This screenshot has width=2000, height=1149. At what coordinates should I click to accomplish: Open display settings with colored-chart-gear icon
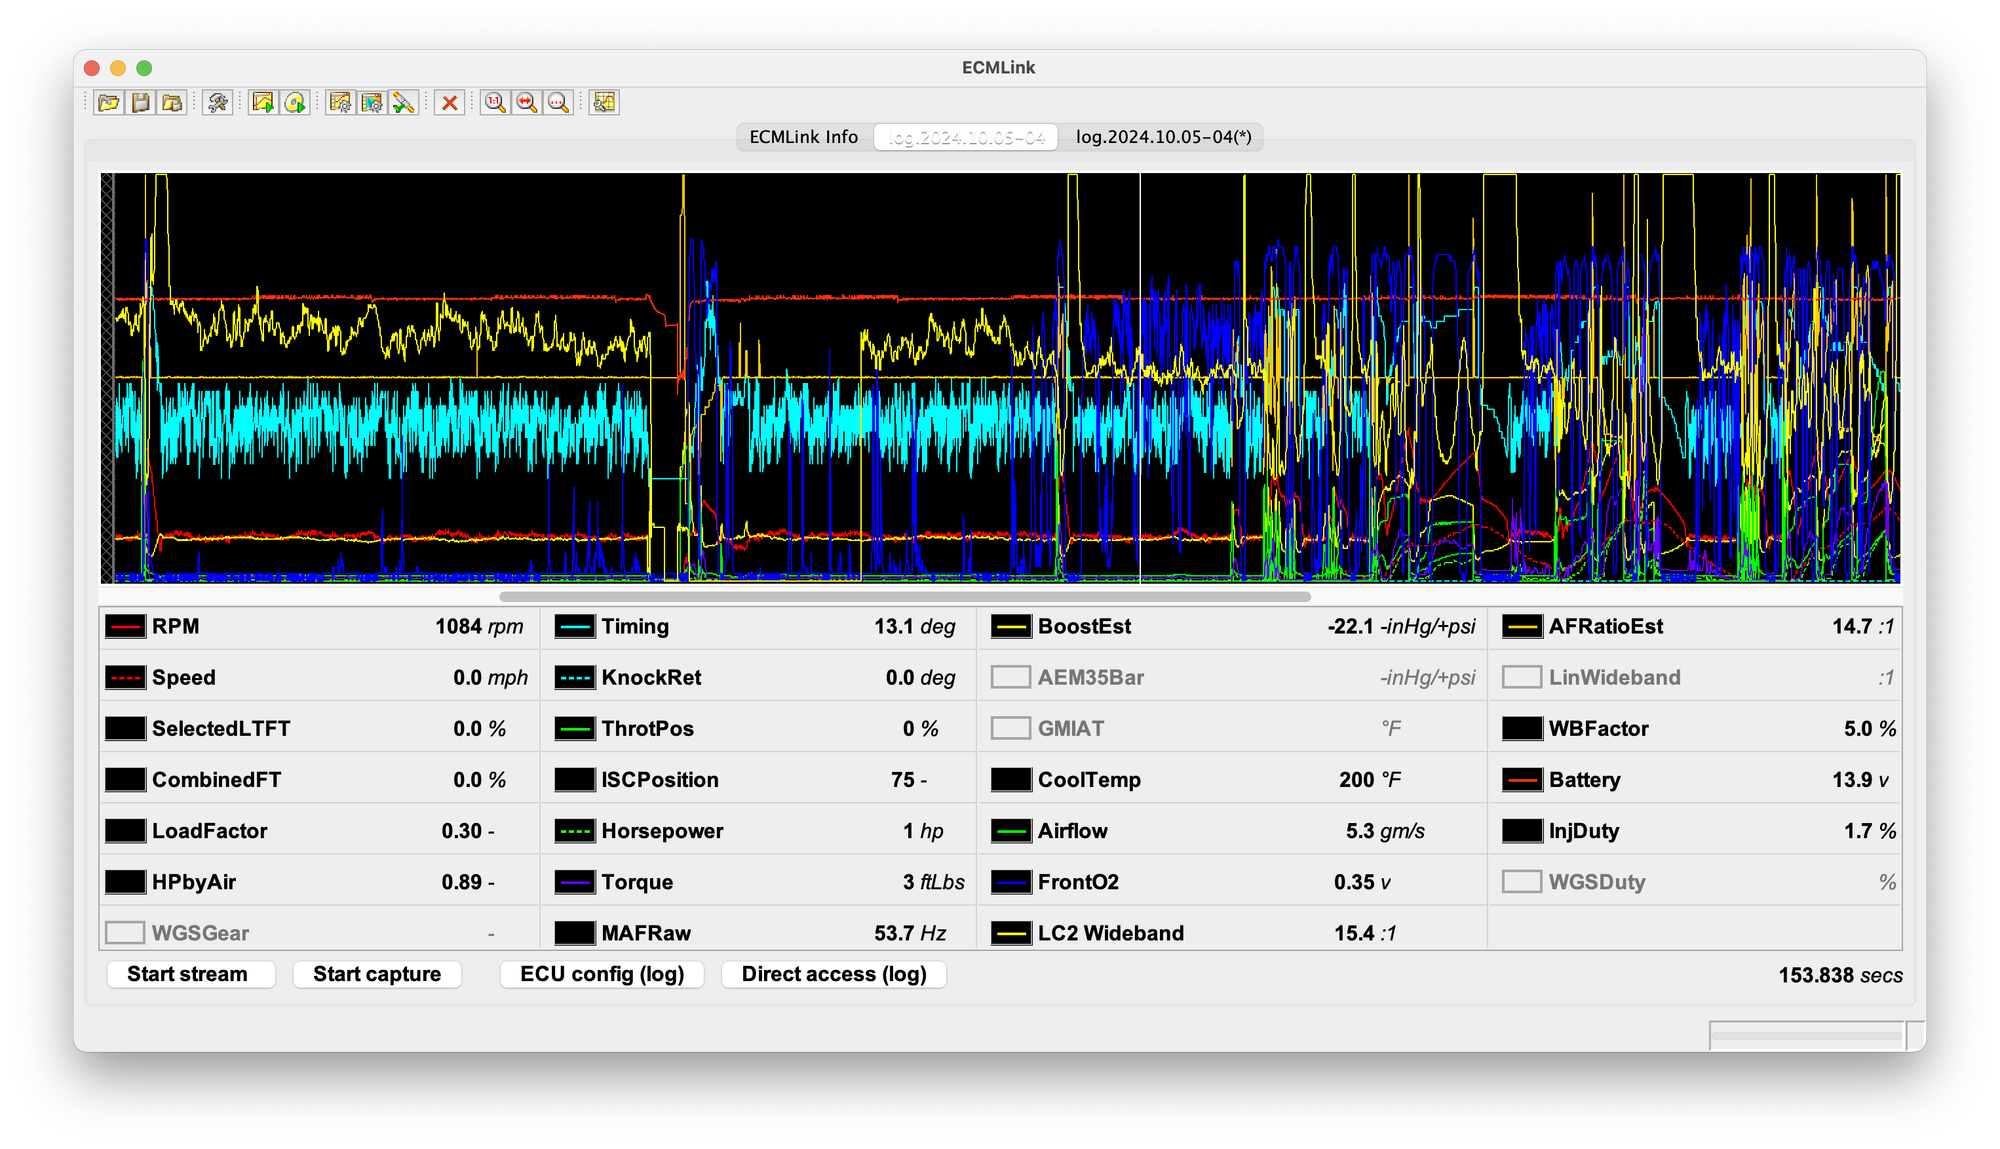[372, 102]
